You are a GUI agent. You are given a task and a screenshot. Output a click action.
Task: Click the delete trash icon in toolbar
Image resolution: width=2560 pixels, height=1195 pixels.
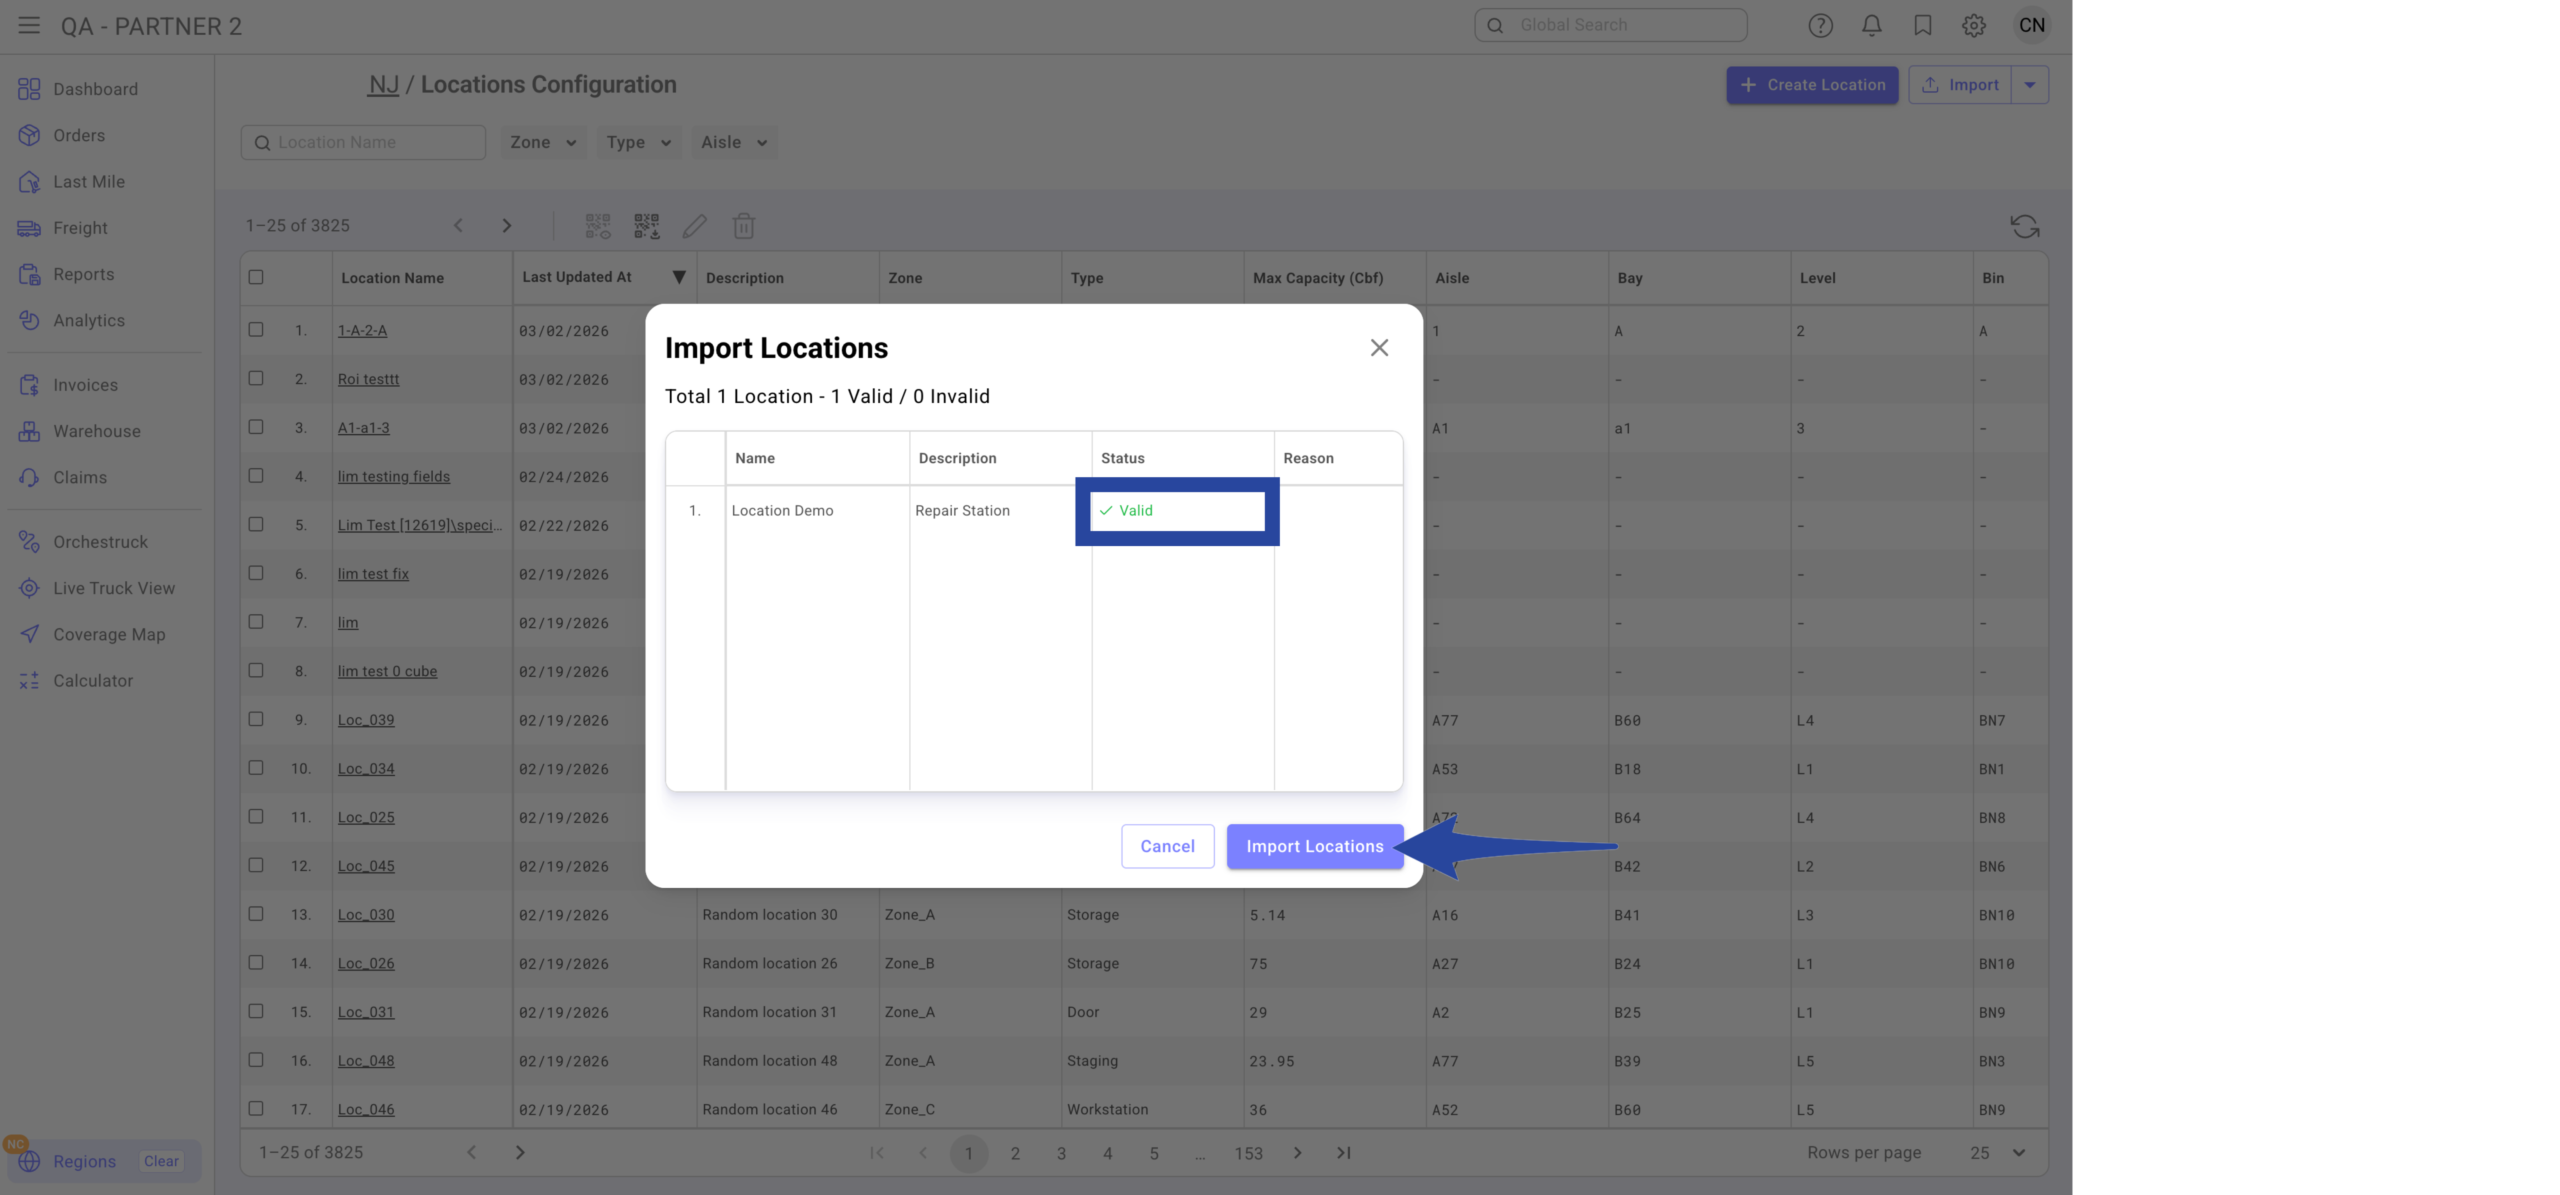pyautogui.click(x=743, y=226)
